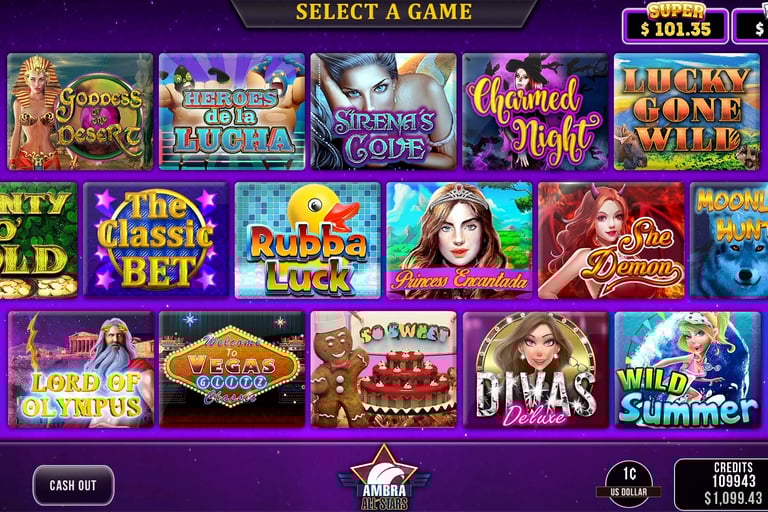Pick The Classic Bet tile
Viewport: 768px width, 512px height.
[x=156, y=241]
